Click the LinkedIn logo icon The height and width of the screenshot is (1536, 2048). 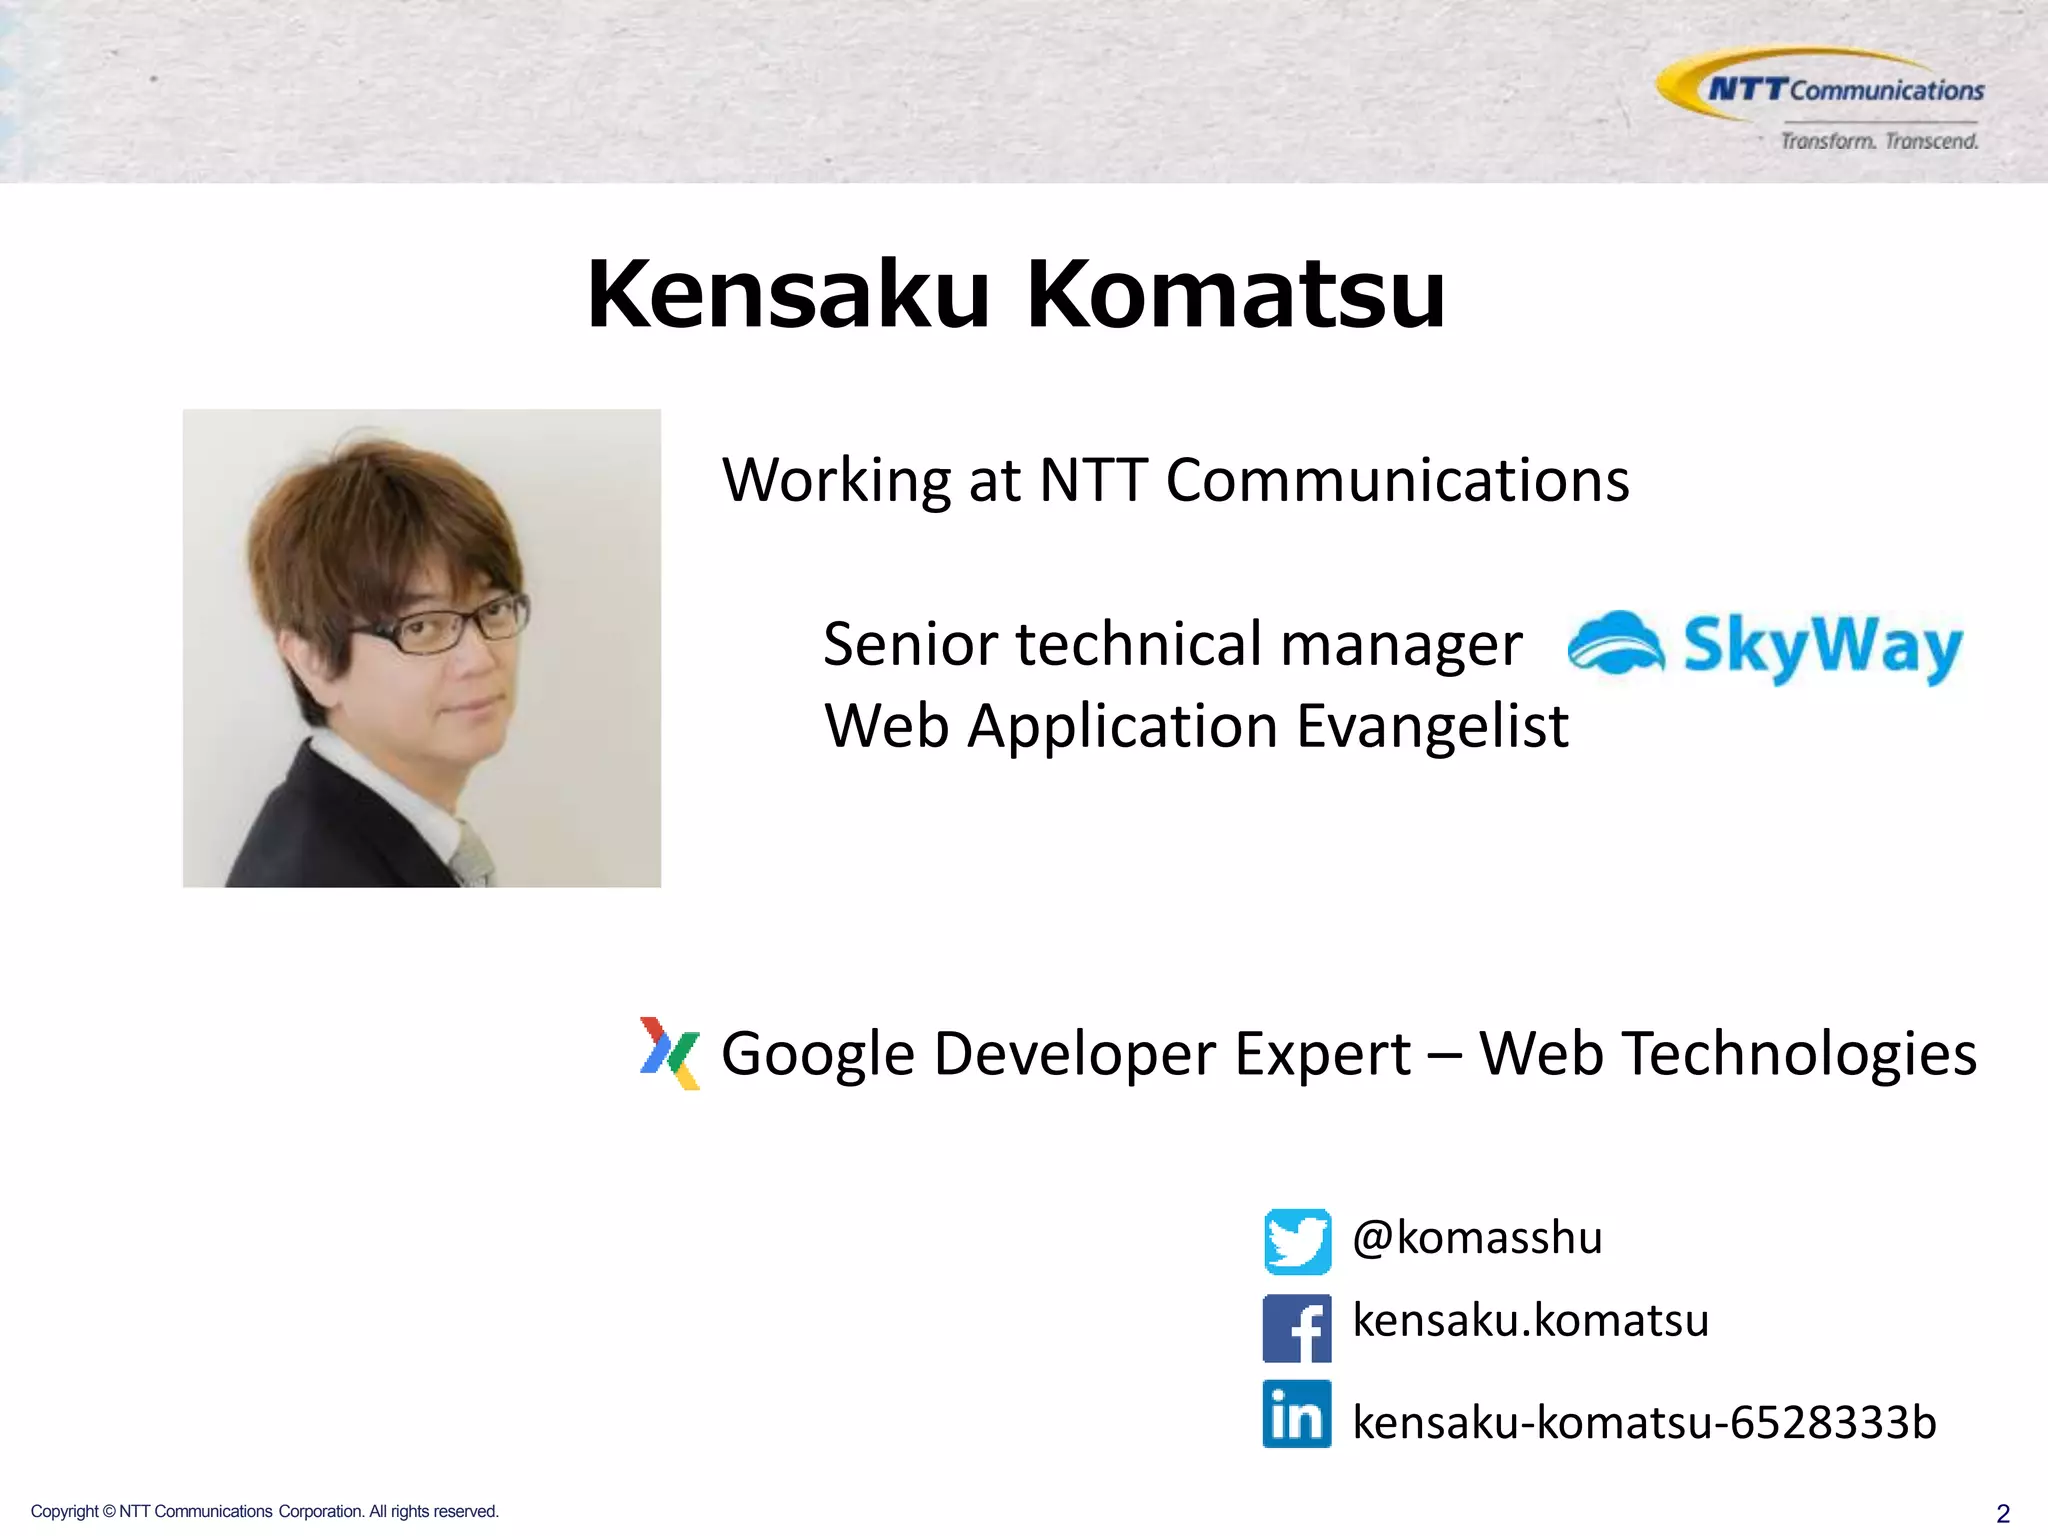[1297, 1414]
